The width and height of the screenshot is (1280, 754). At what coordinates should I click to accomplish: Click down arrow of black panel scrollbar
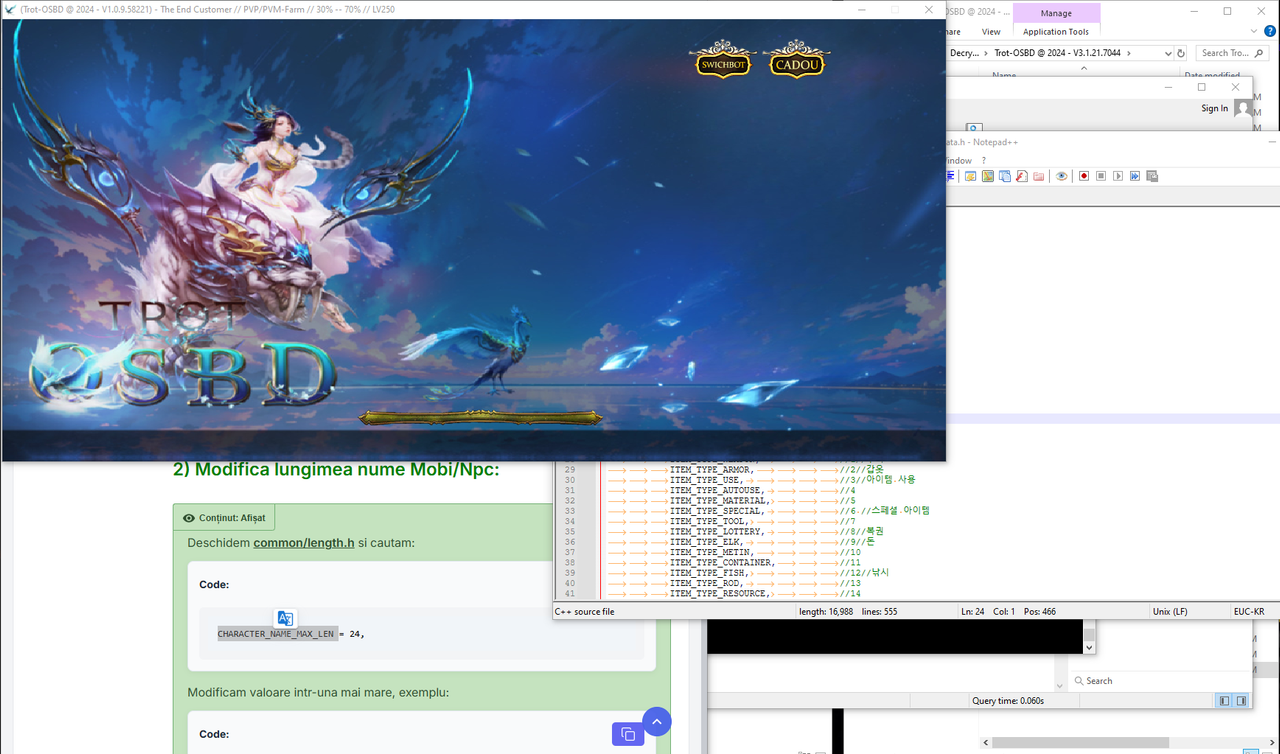[x=1090, y=647]
